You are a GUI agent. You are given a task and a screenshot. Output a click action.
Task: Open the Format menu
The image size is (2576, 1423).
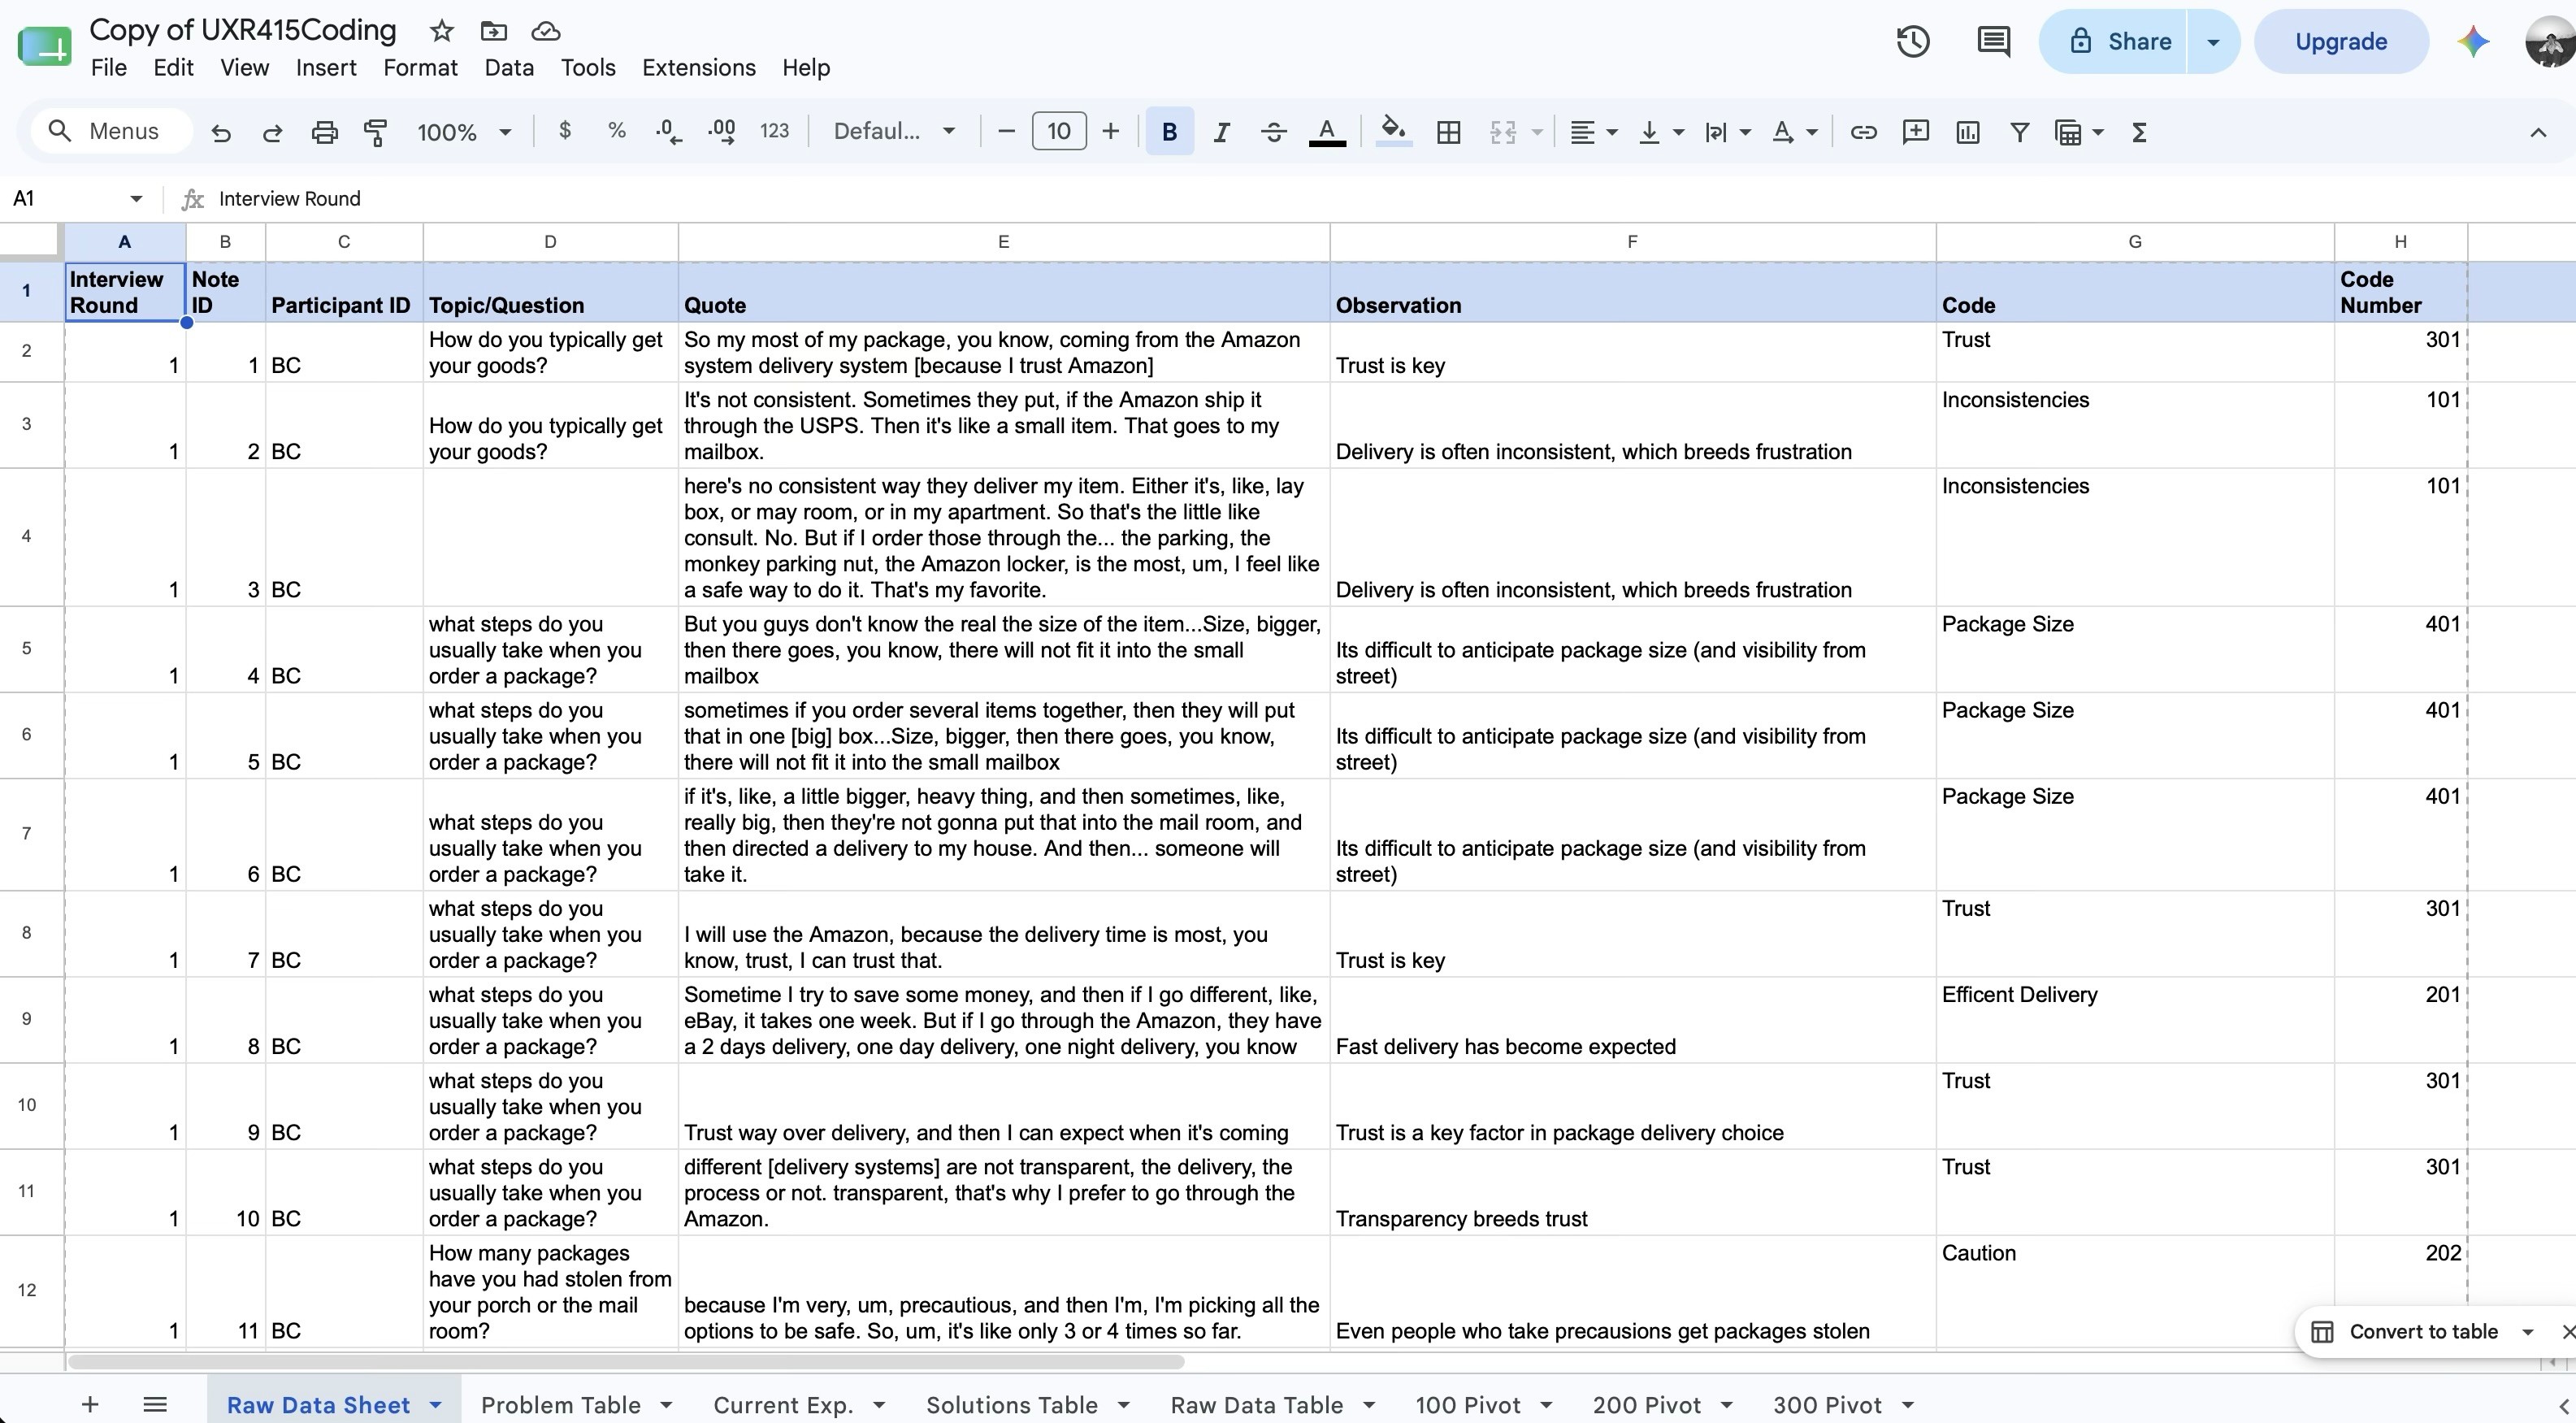pos(420,67)
